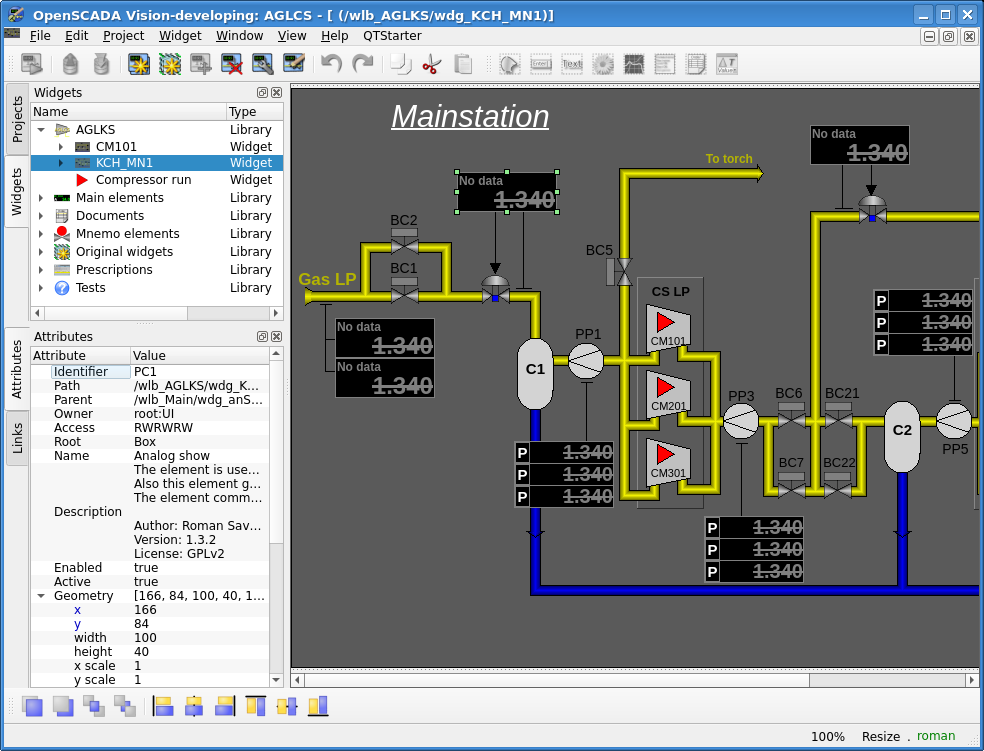Expand the Mnemo elements library

point(41,234)
